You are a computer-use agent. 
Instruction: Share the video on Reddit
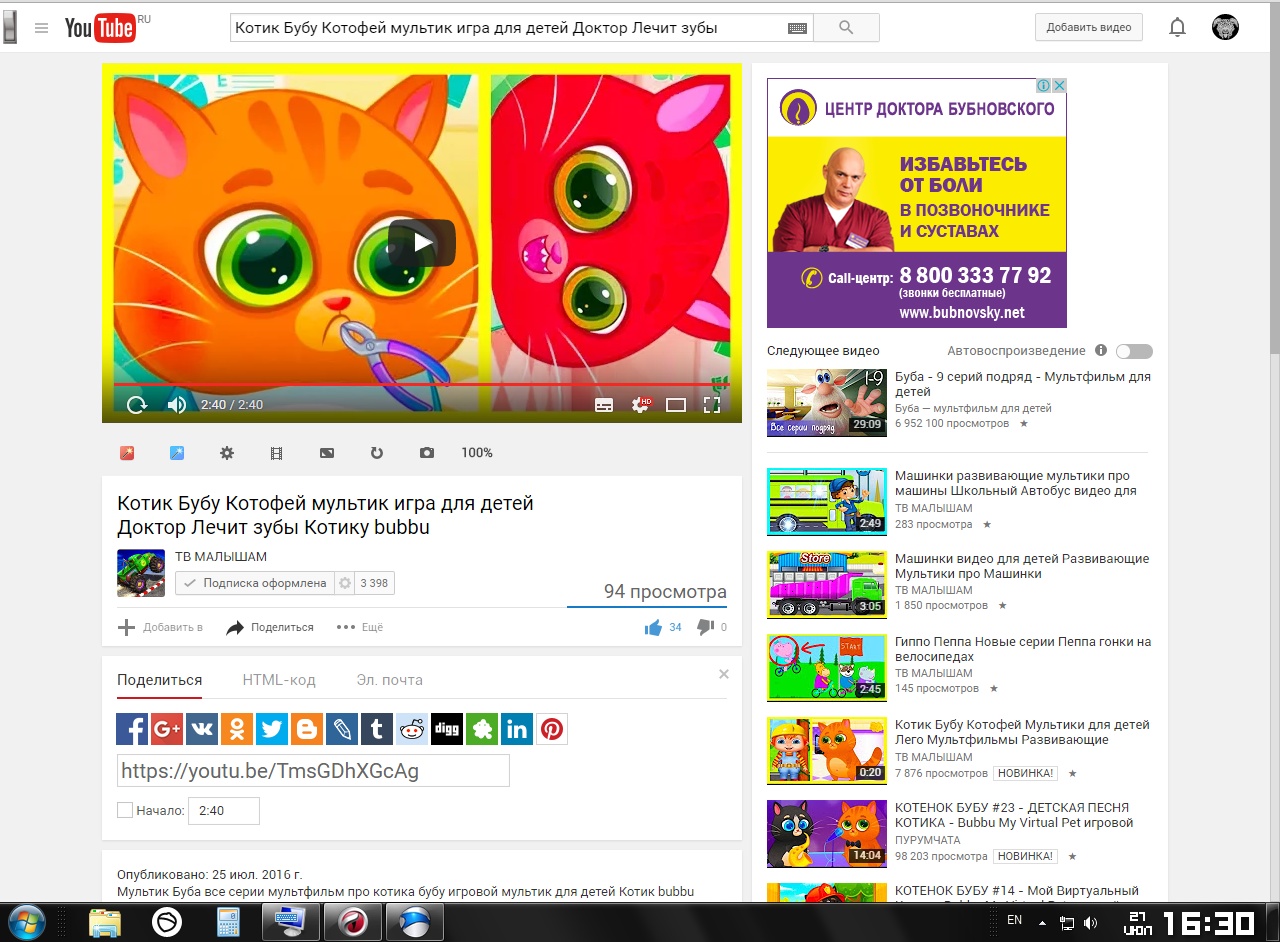[412, 729]
